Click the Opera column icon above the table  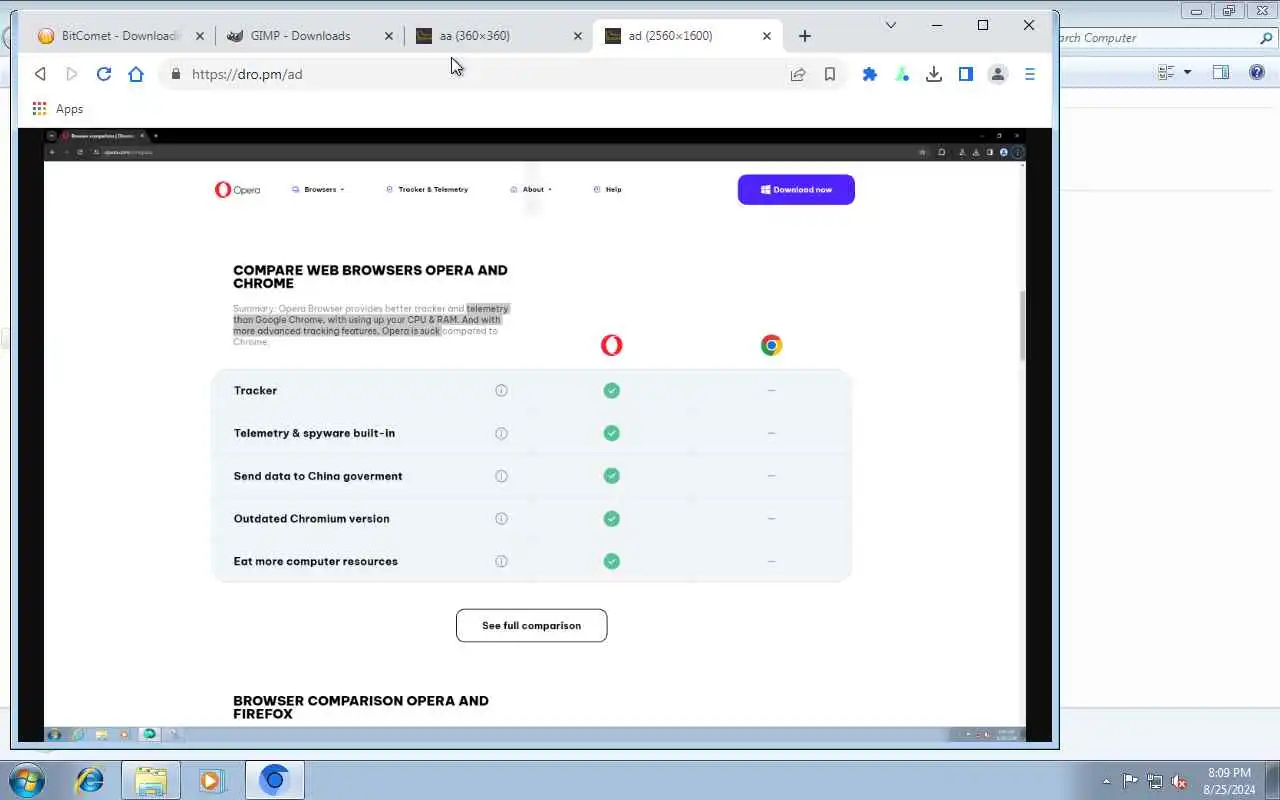(611, 345)
